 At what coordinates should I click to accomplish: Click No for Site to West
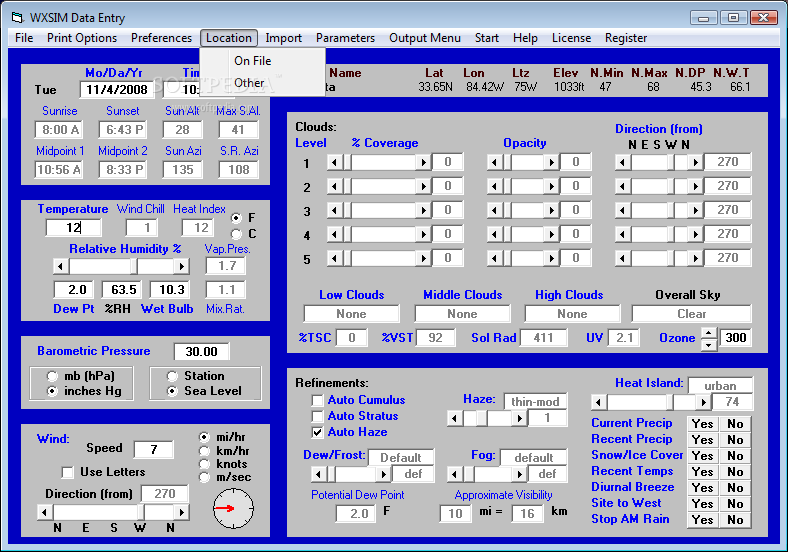735,504
